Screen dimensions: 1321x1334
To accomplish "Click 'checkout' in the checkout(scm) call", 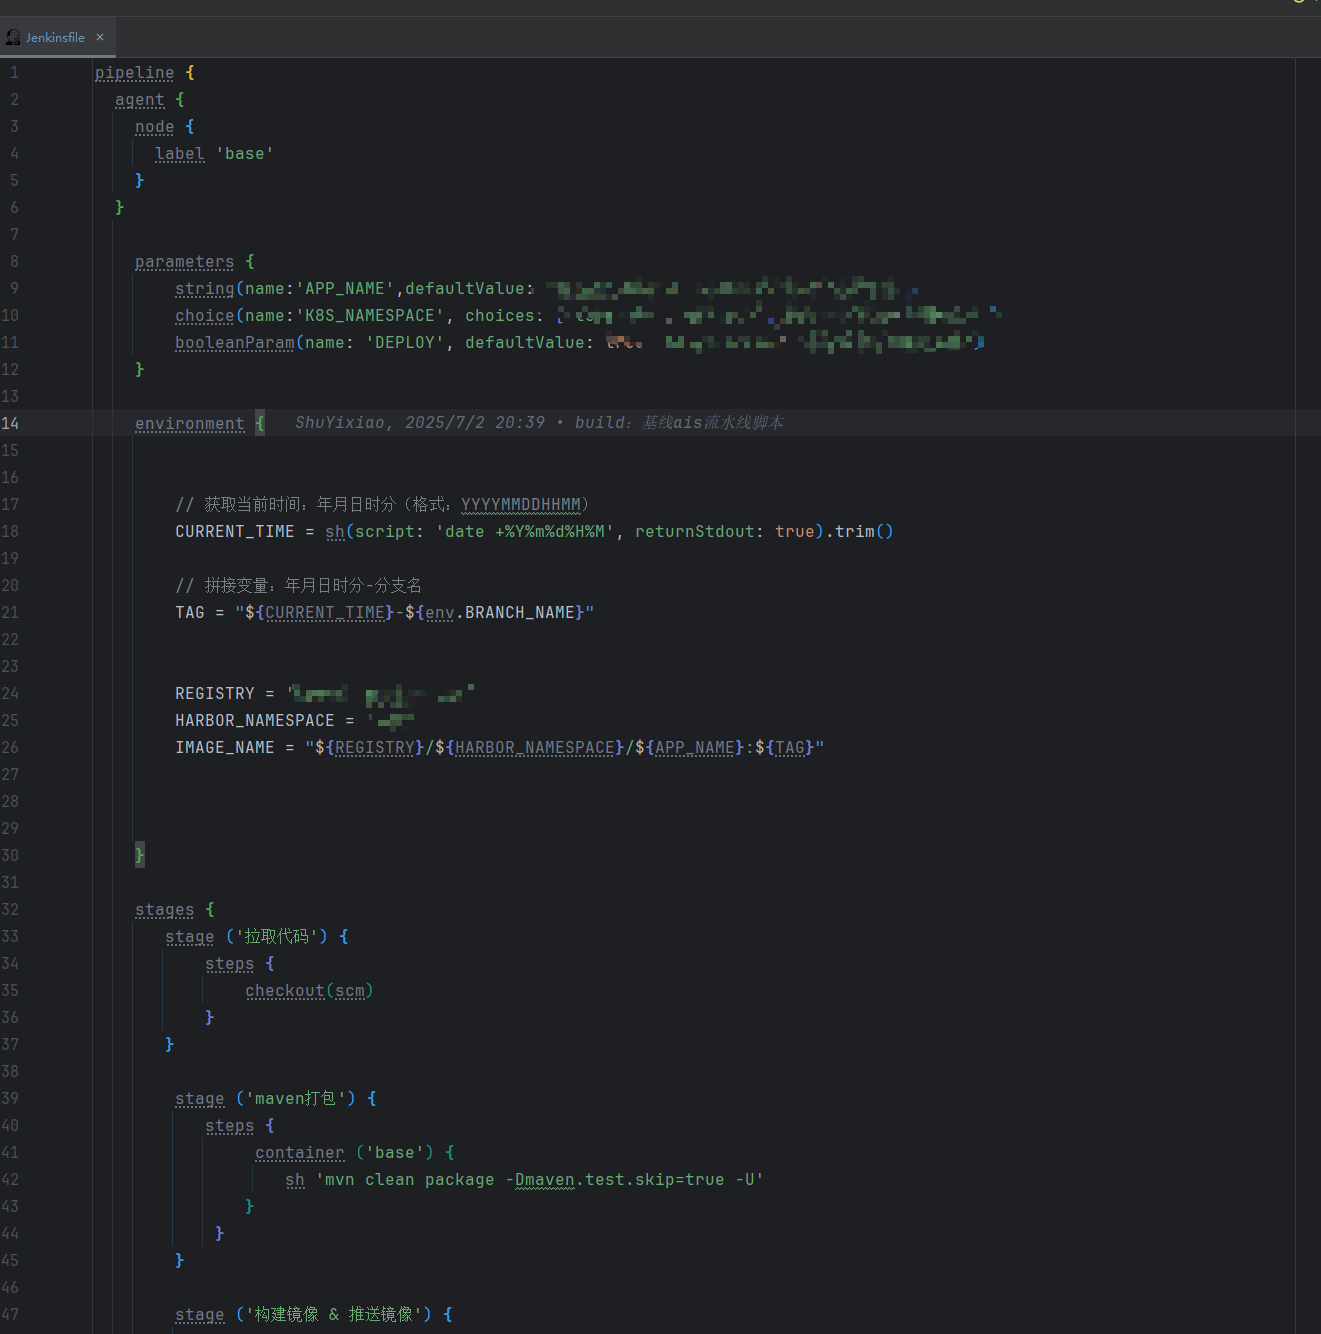I will (x=284, y=991).
